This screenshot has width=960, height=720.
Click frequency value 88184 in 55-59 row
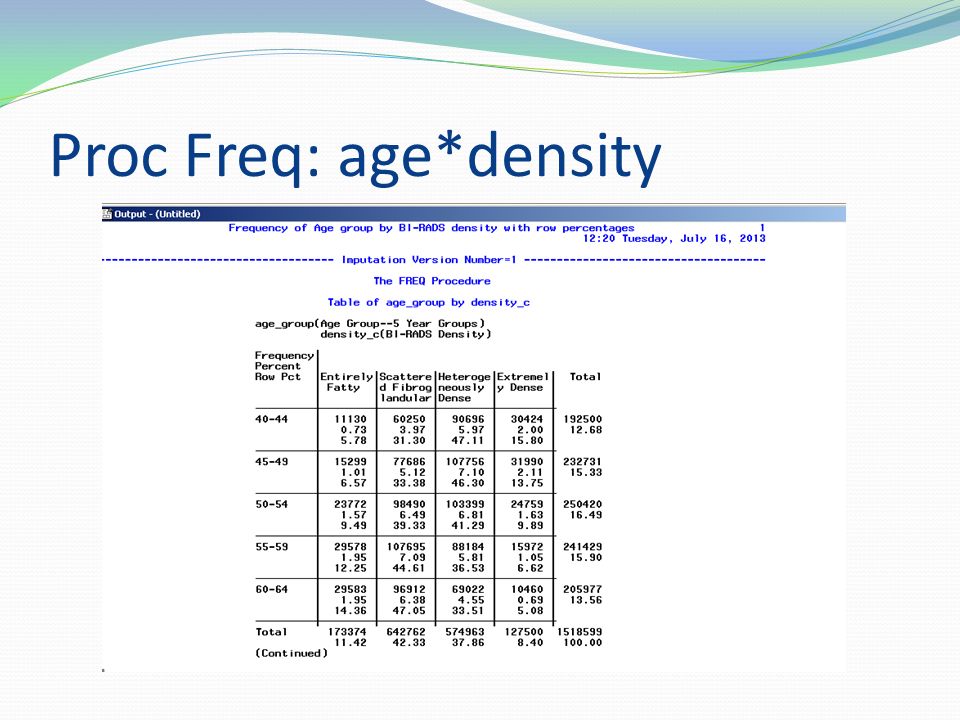468,547
